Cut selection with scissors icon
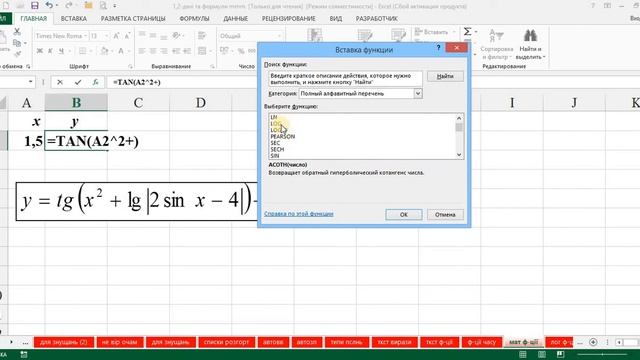This screenshot has width=640, height=360. pos(17,31)
